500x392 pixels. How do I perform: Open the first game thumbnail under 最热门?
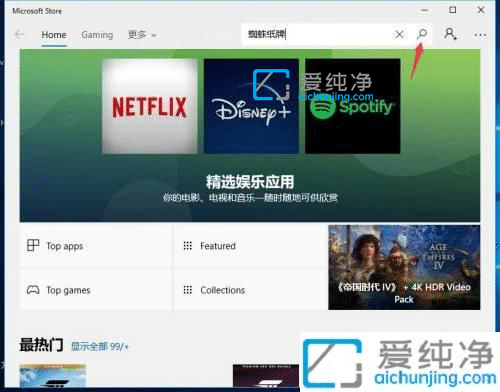[53, 376]
